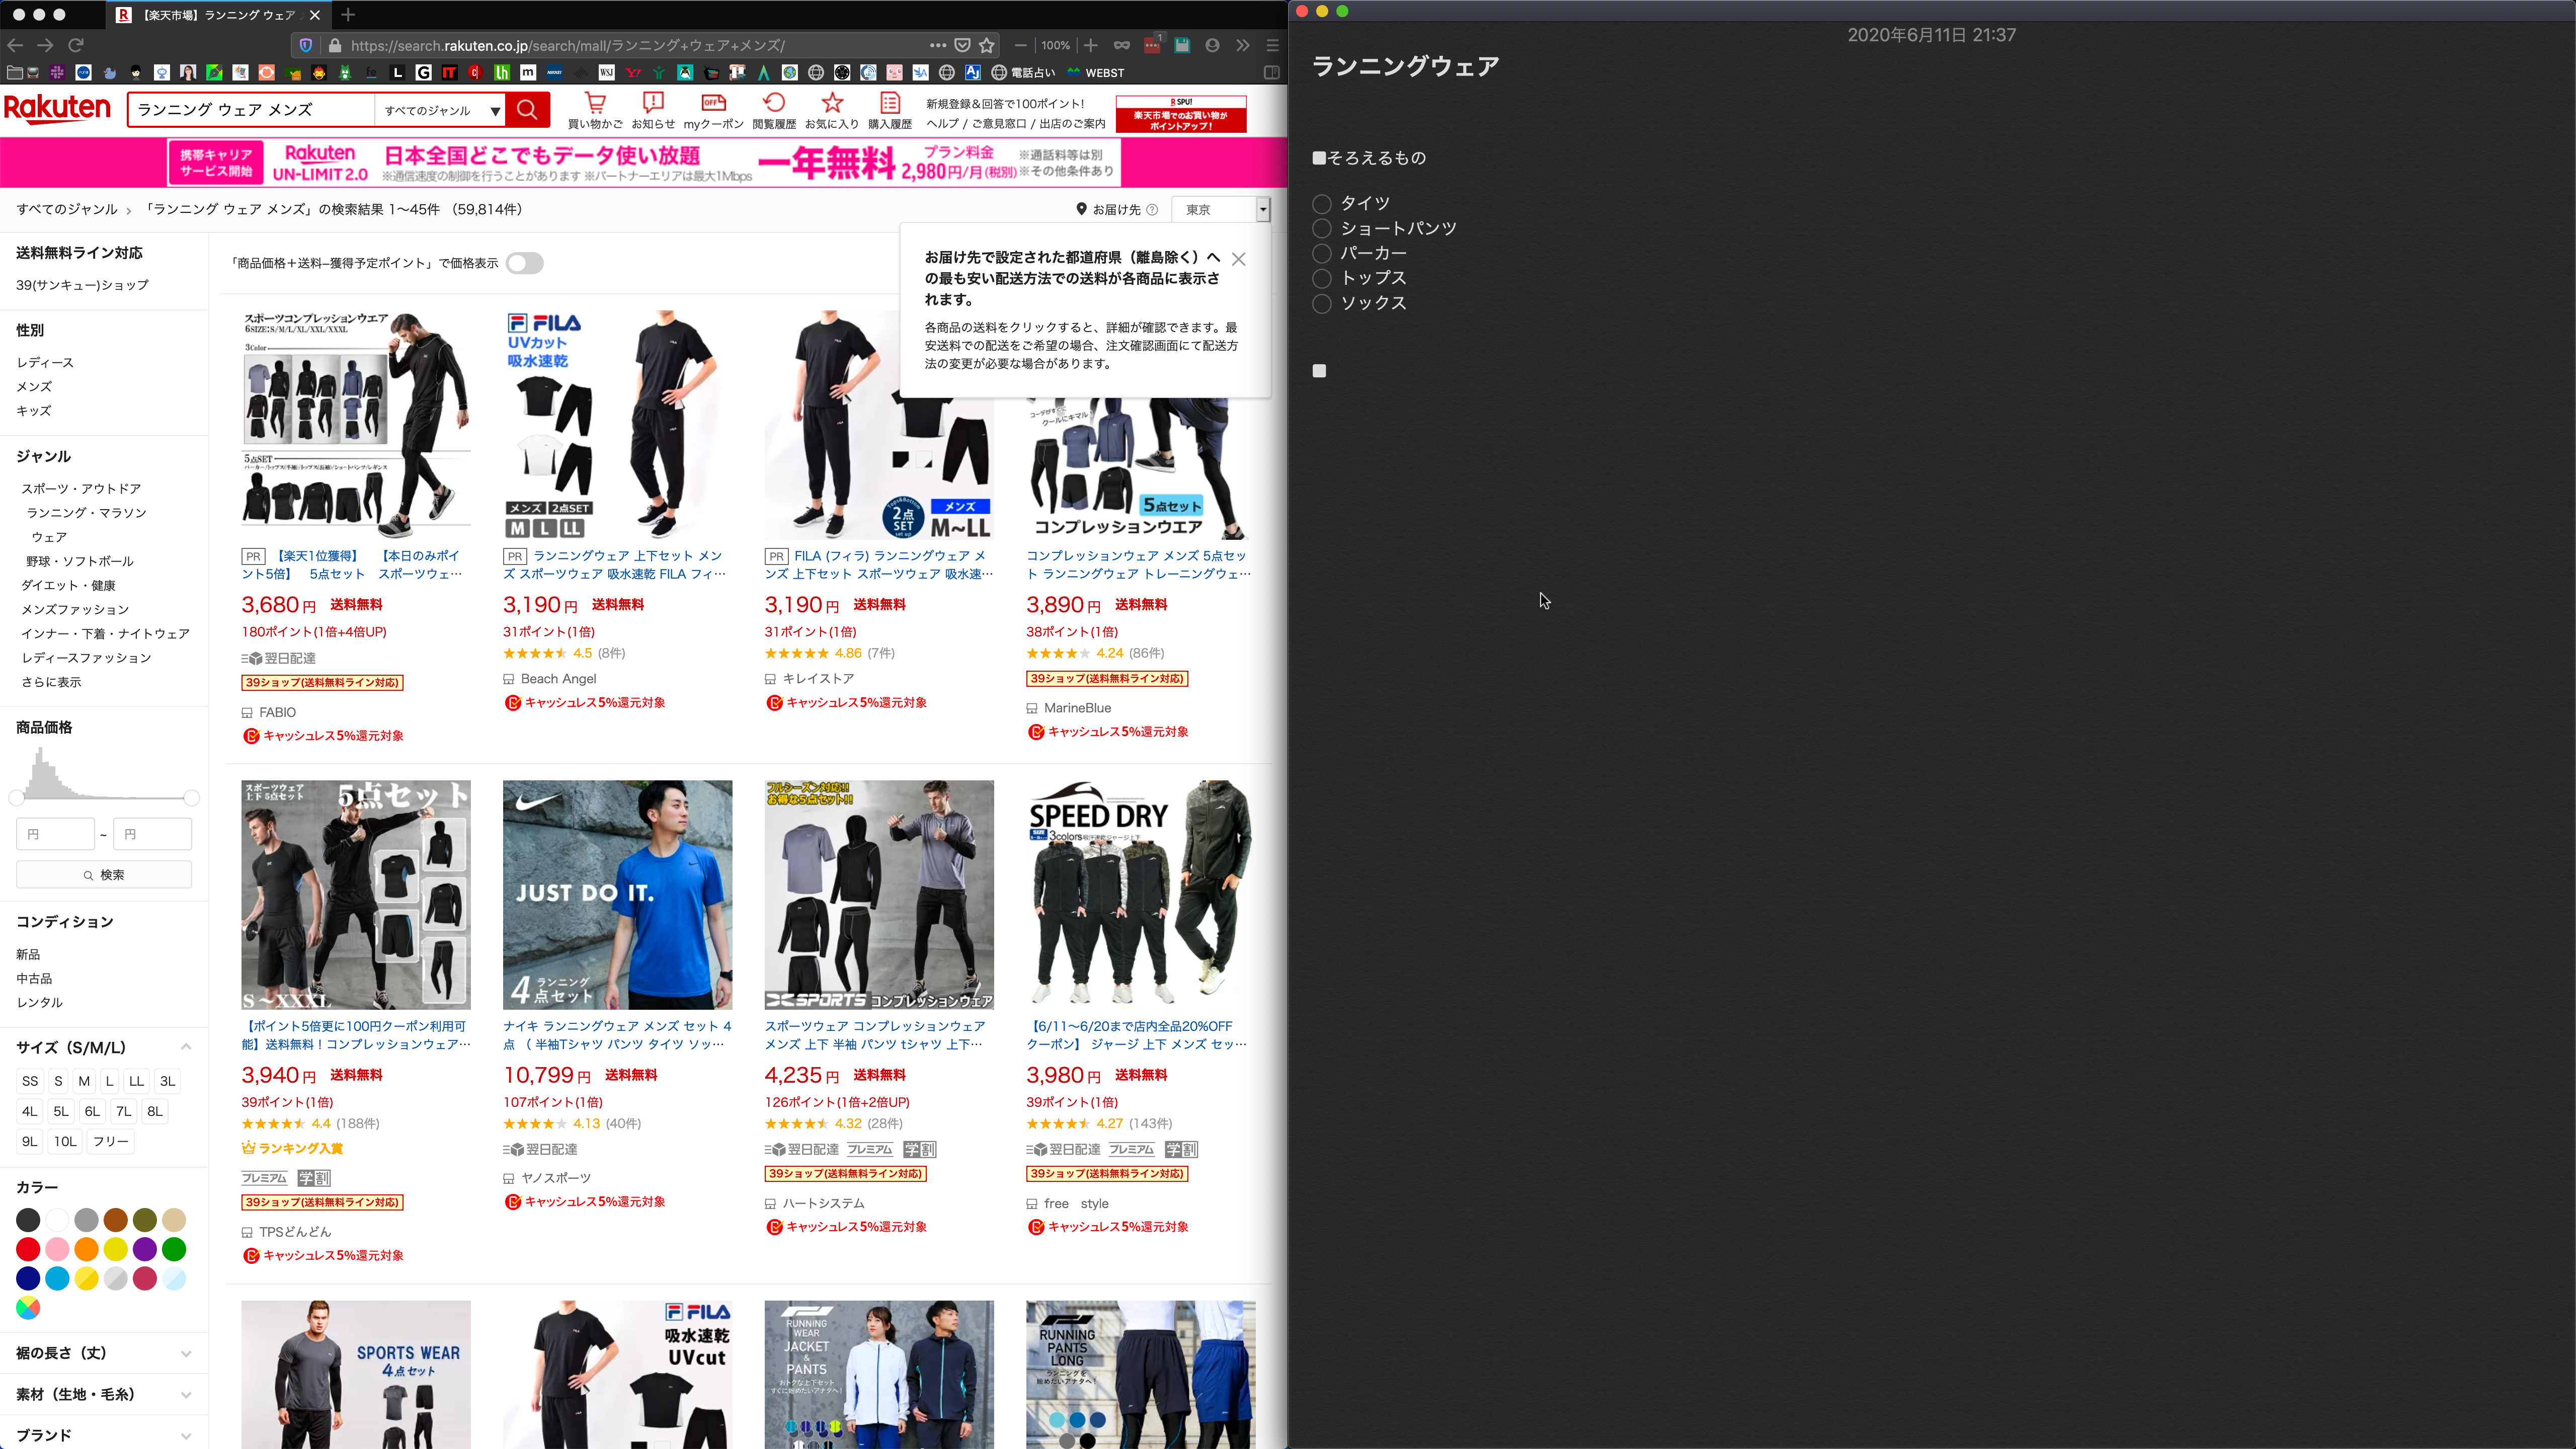Pick the red color swatch
2576x1449 pixels.
(x=28, y=1249)
